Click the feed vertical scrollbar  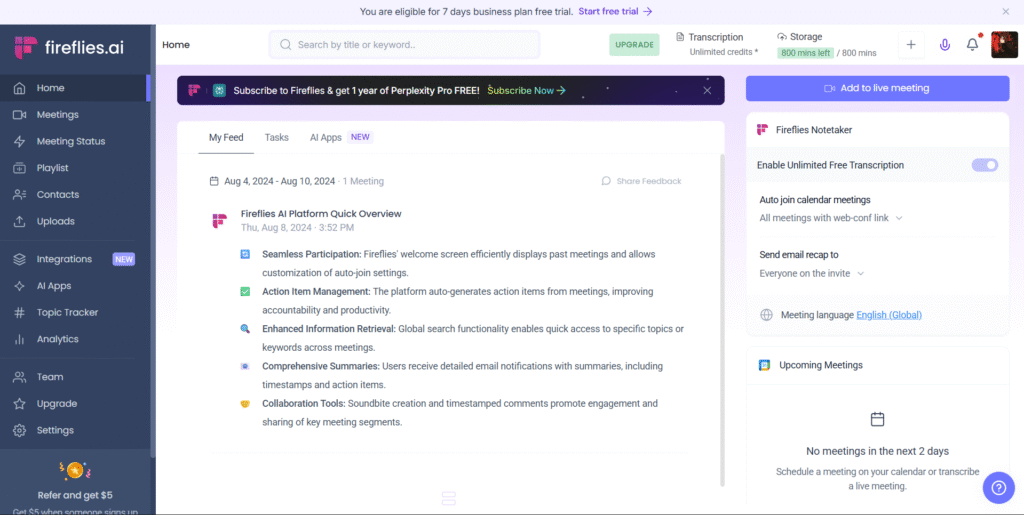click(x=722, y=320)
